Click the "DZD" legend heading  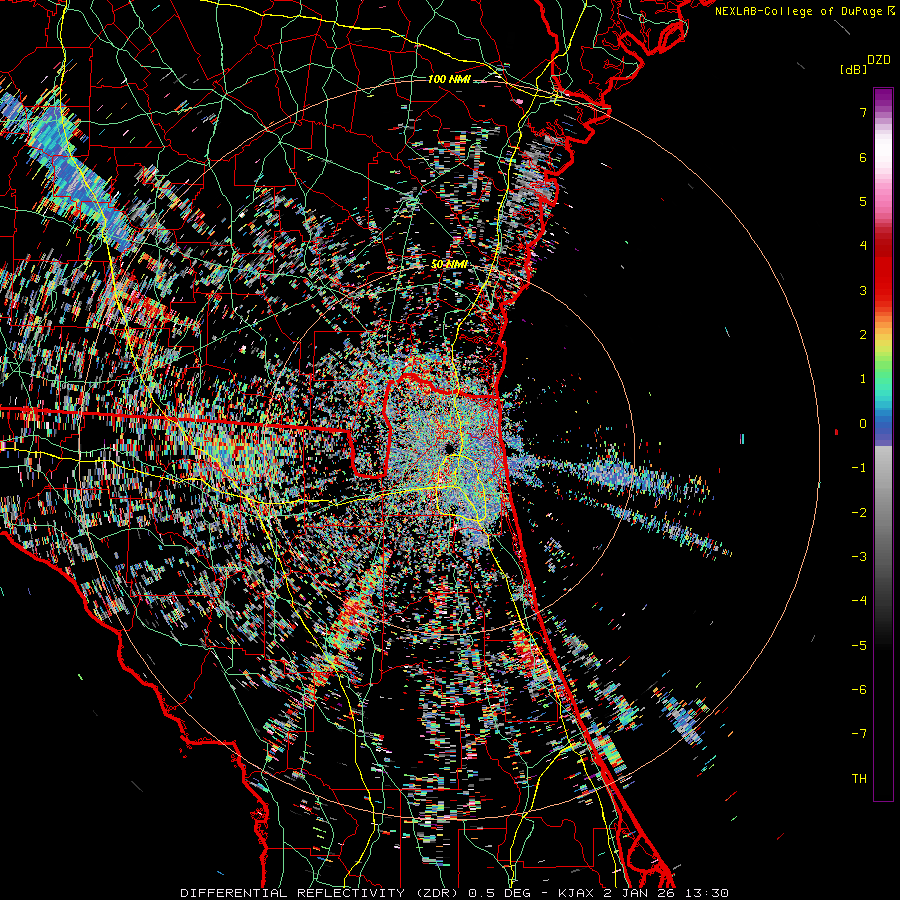[x=879, y=60]
